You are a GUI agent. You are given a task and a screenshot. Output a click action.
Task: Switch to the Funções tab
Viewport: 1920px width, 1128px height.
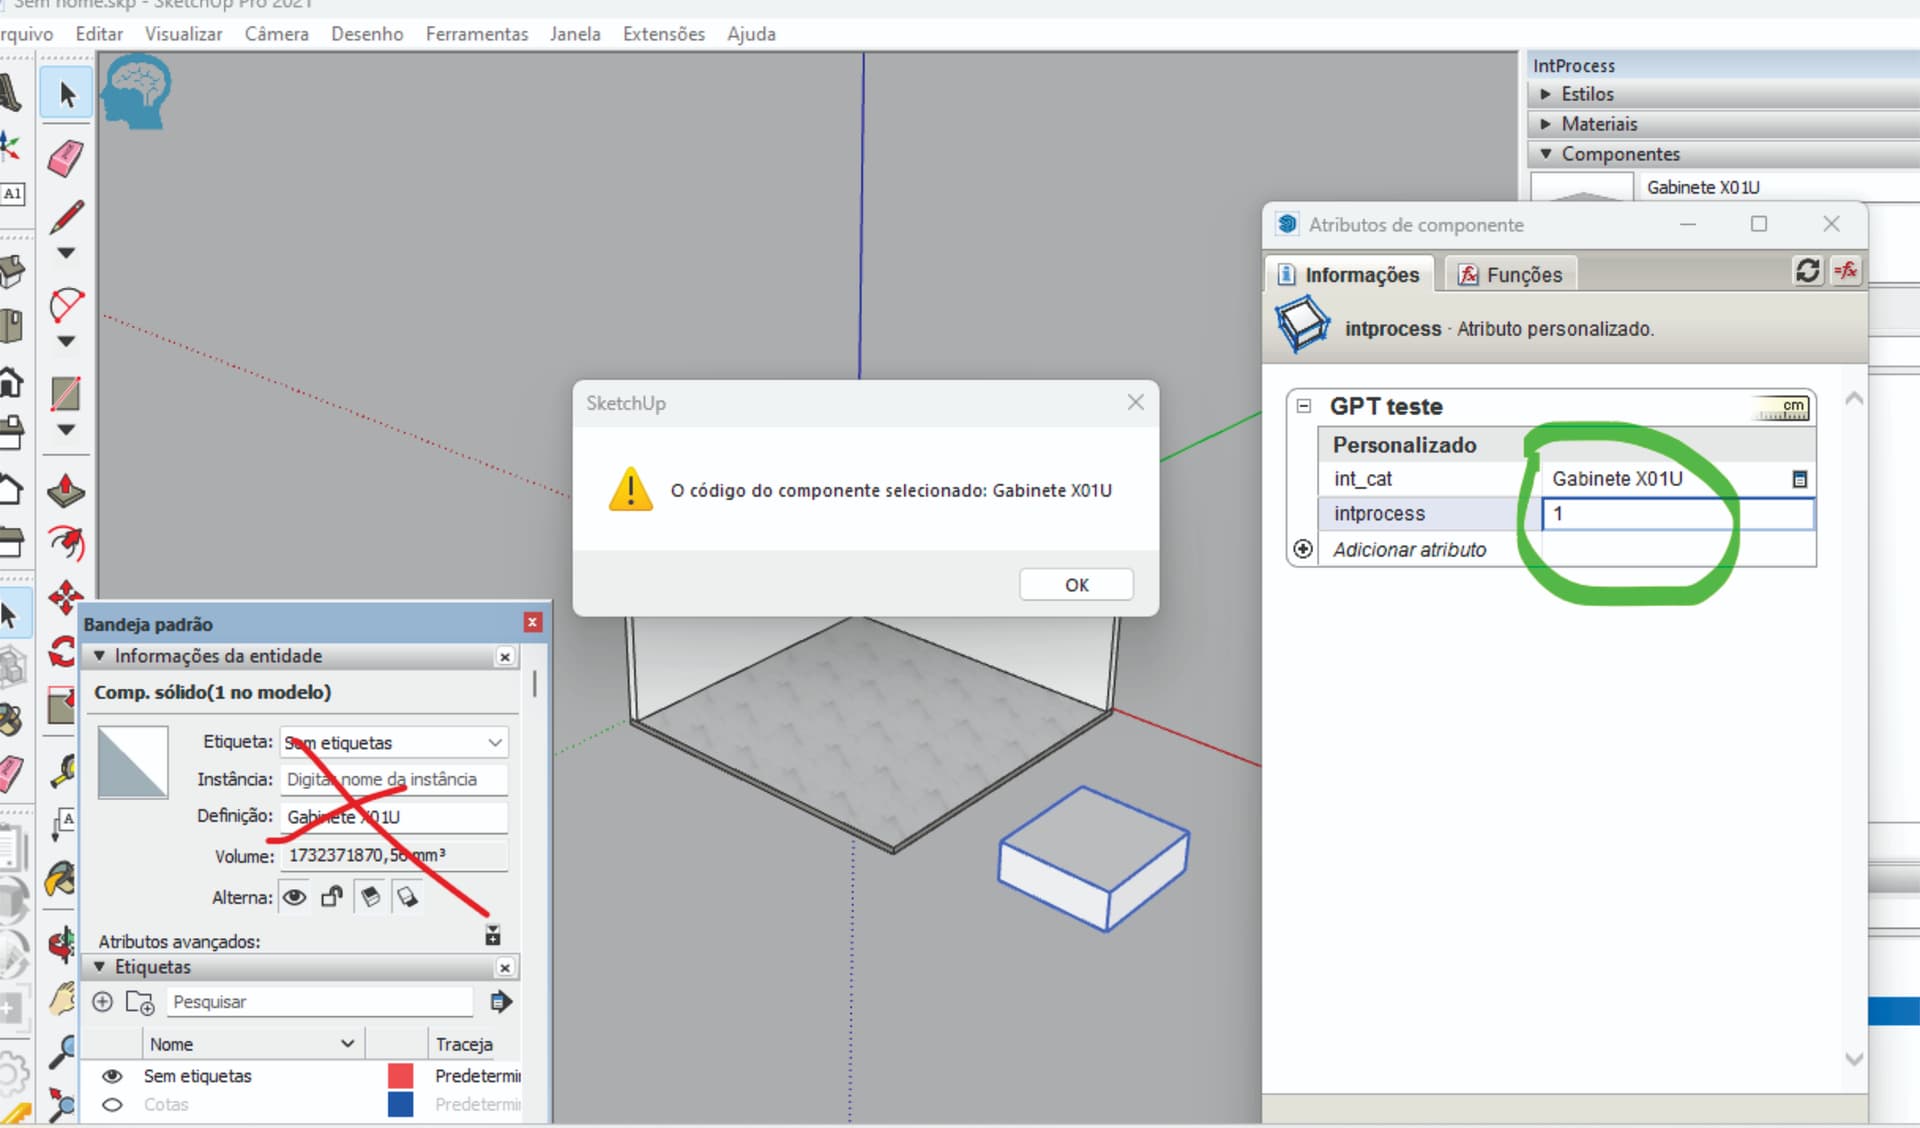tap(1511, 275)
